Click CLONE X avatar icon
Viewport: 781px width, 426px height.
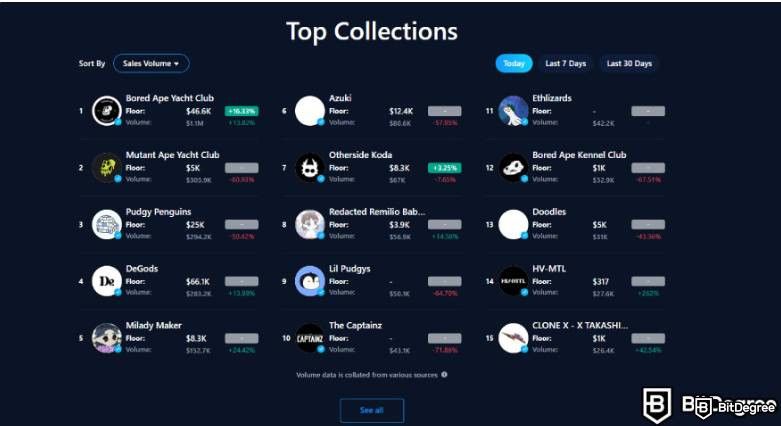513,338
